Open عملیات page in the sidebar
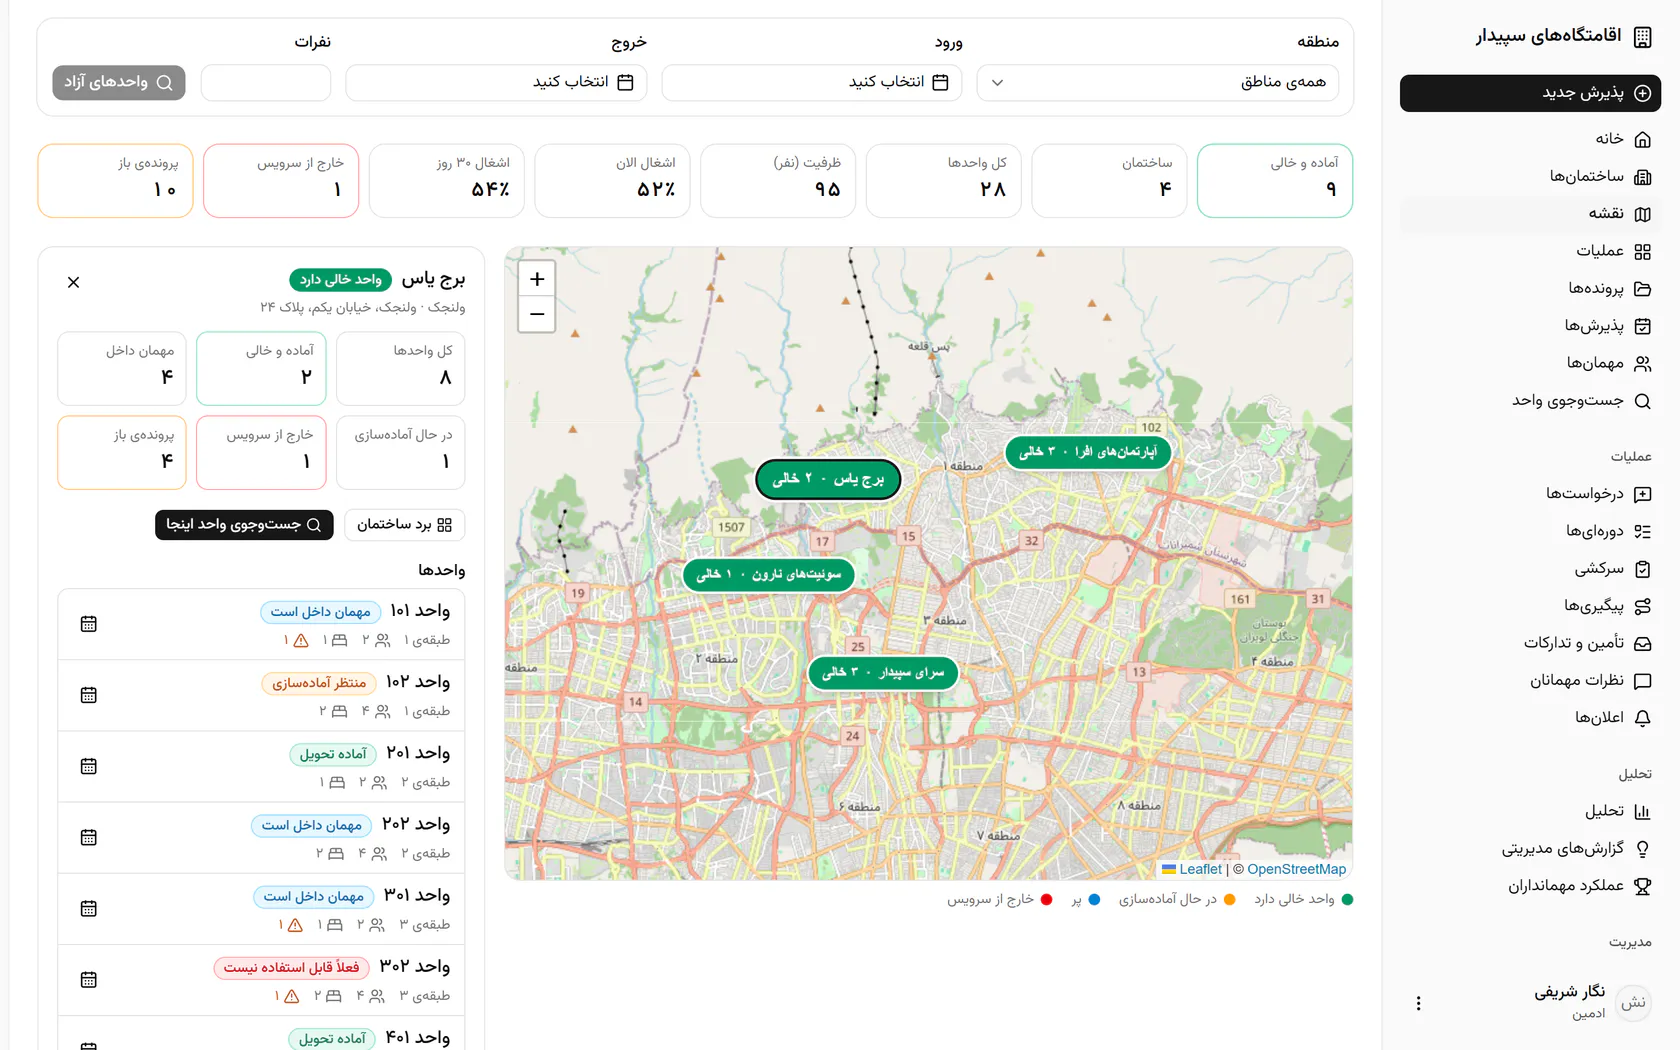Viewport: 1680px width, 1050px height. tap(1530, 251)
